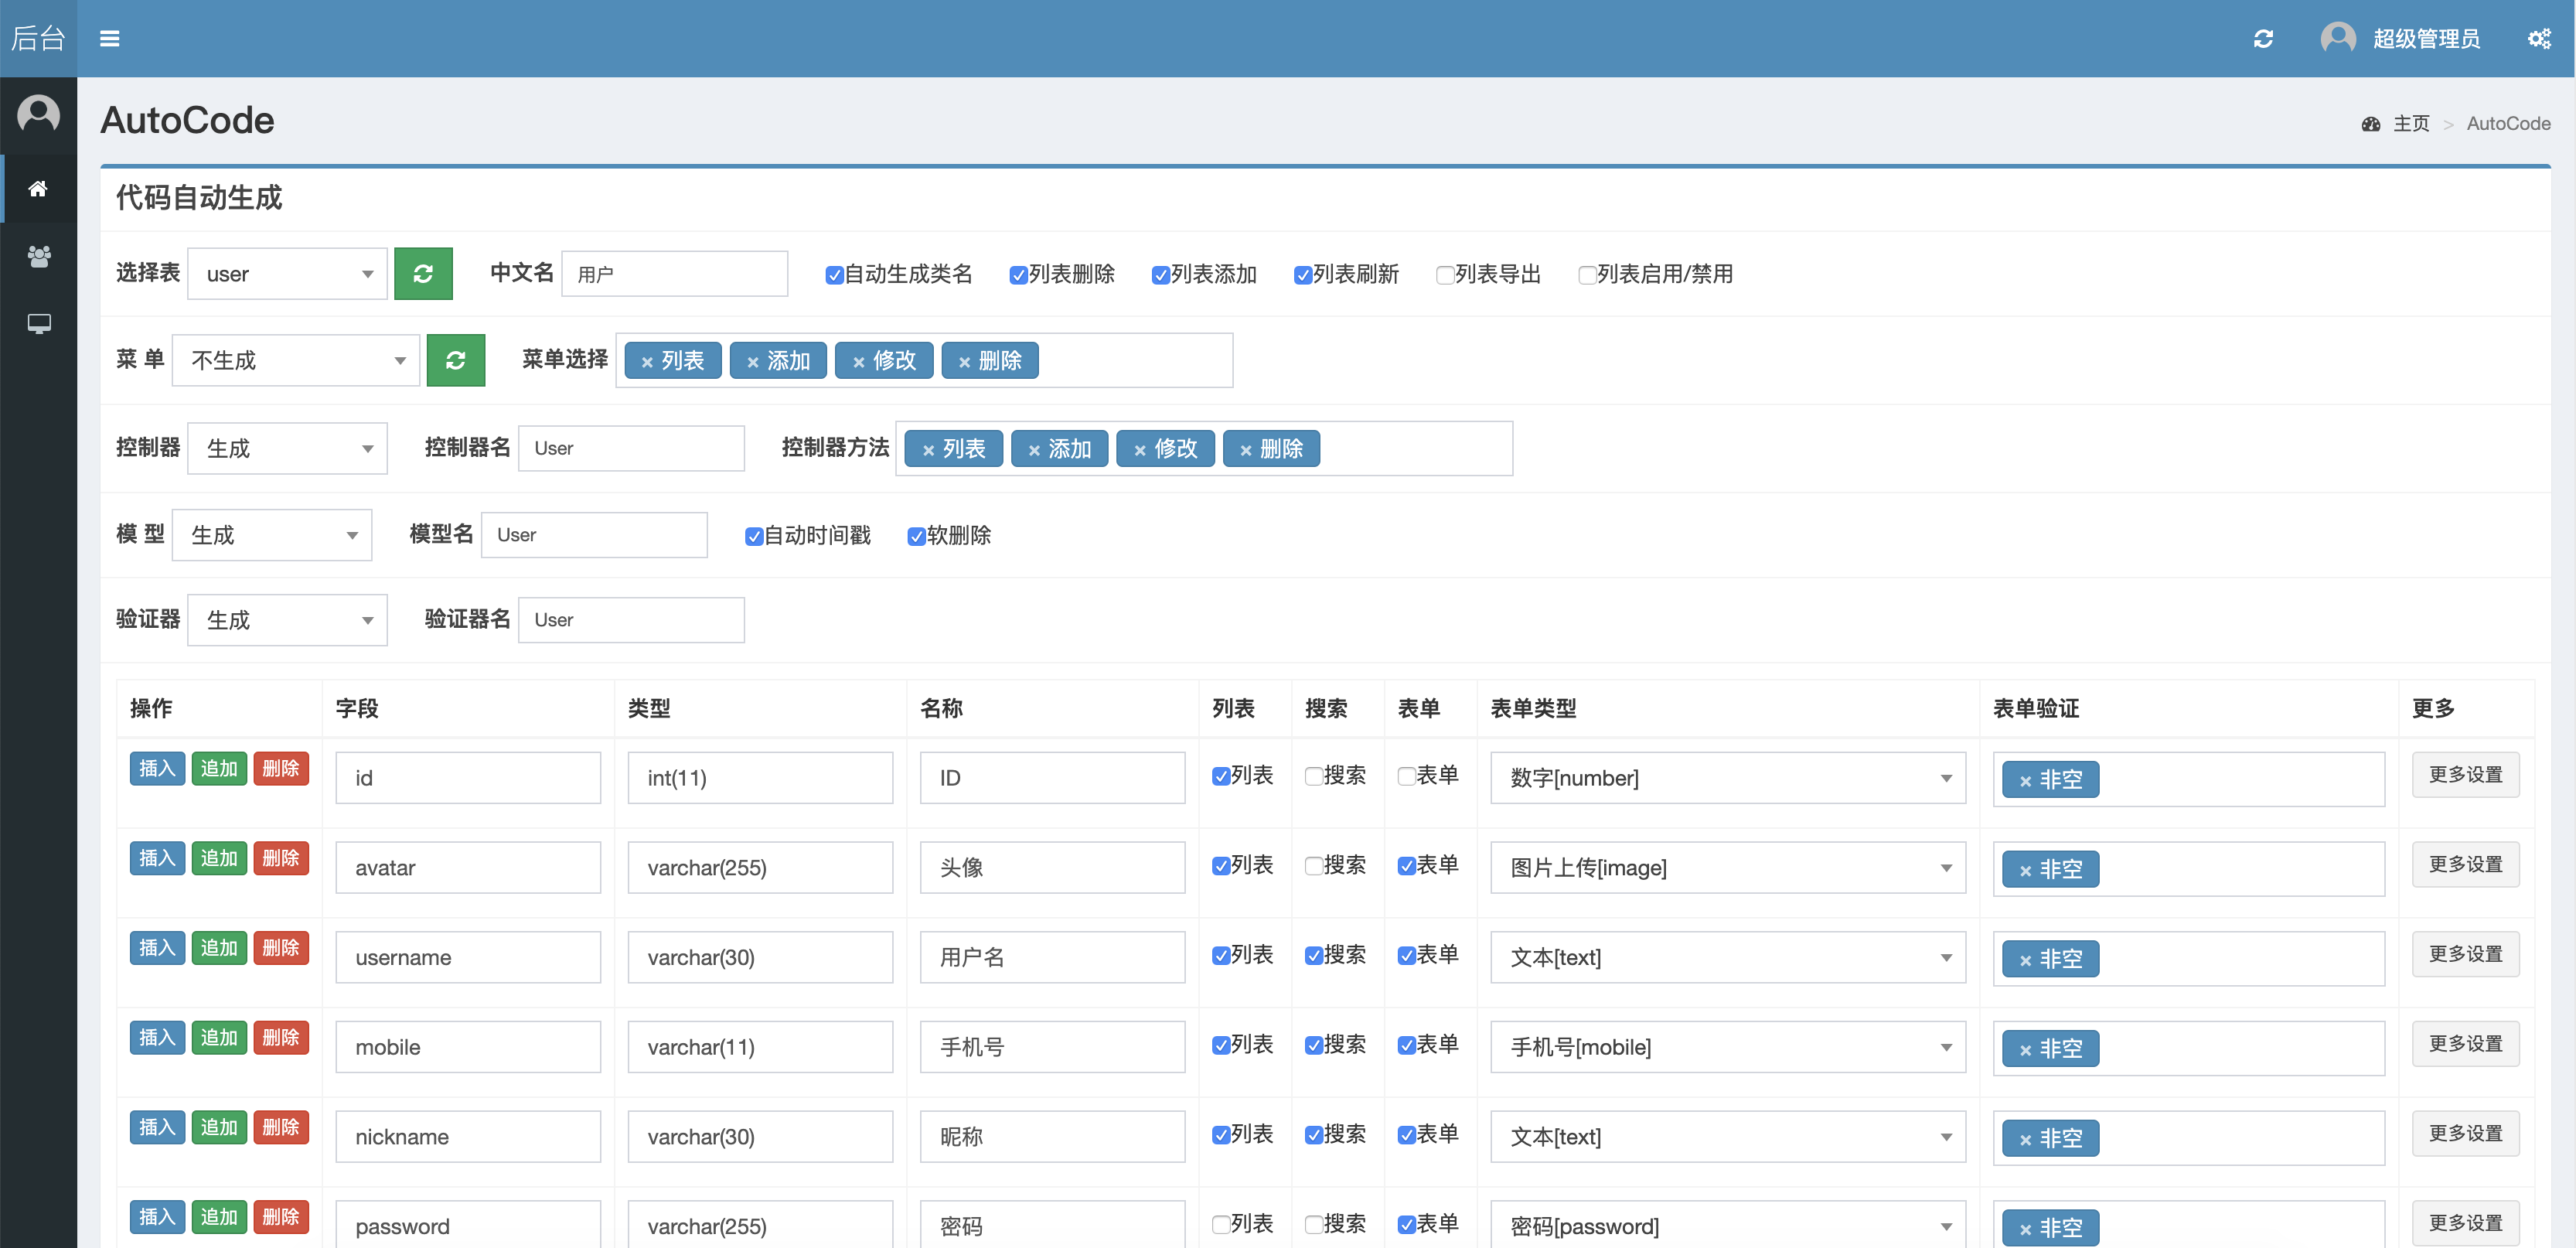Screen dimensions: 2576x1248
Task: Remove 删除 tag from 菜单选择
Action: [x=964, y=362]
